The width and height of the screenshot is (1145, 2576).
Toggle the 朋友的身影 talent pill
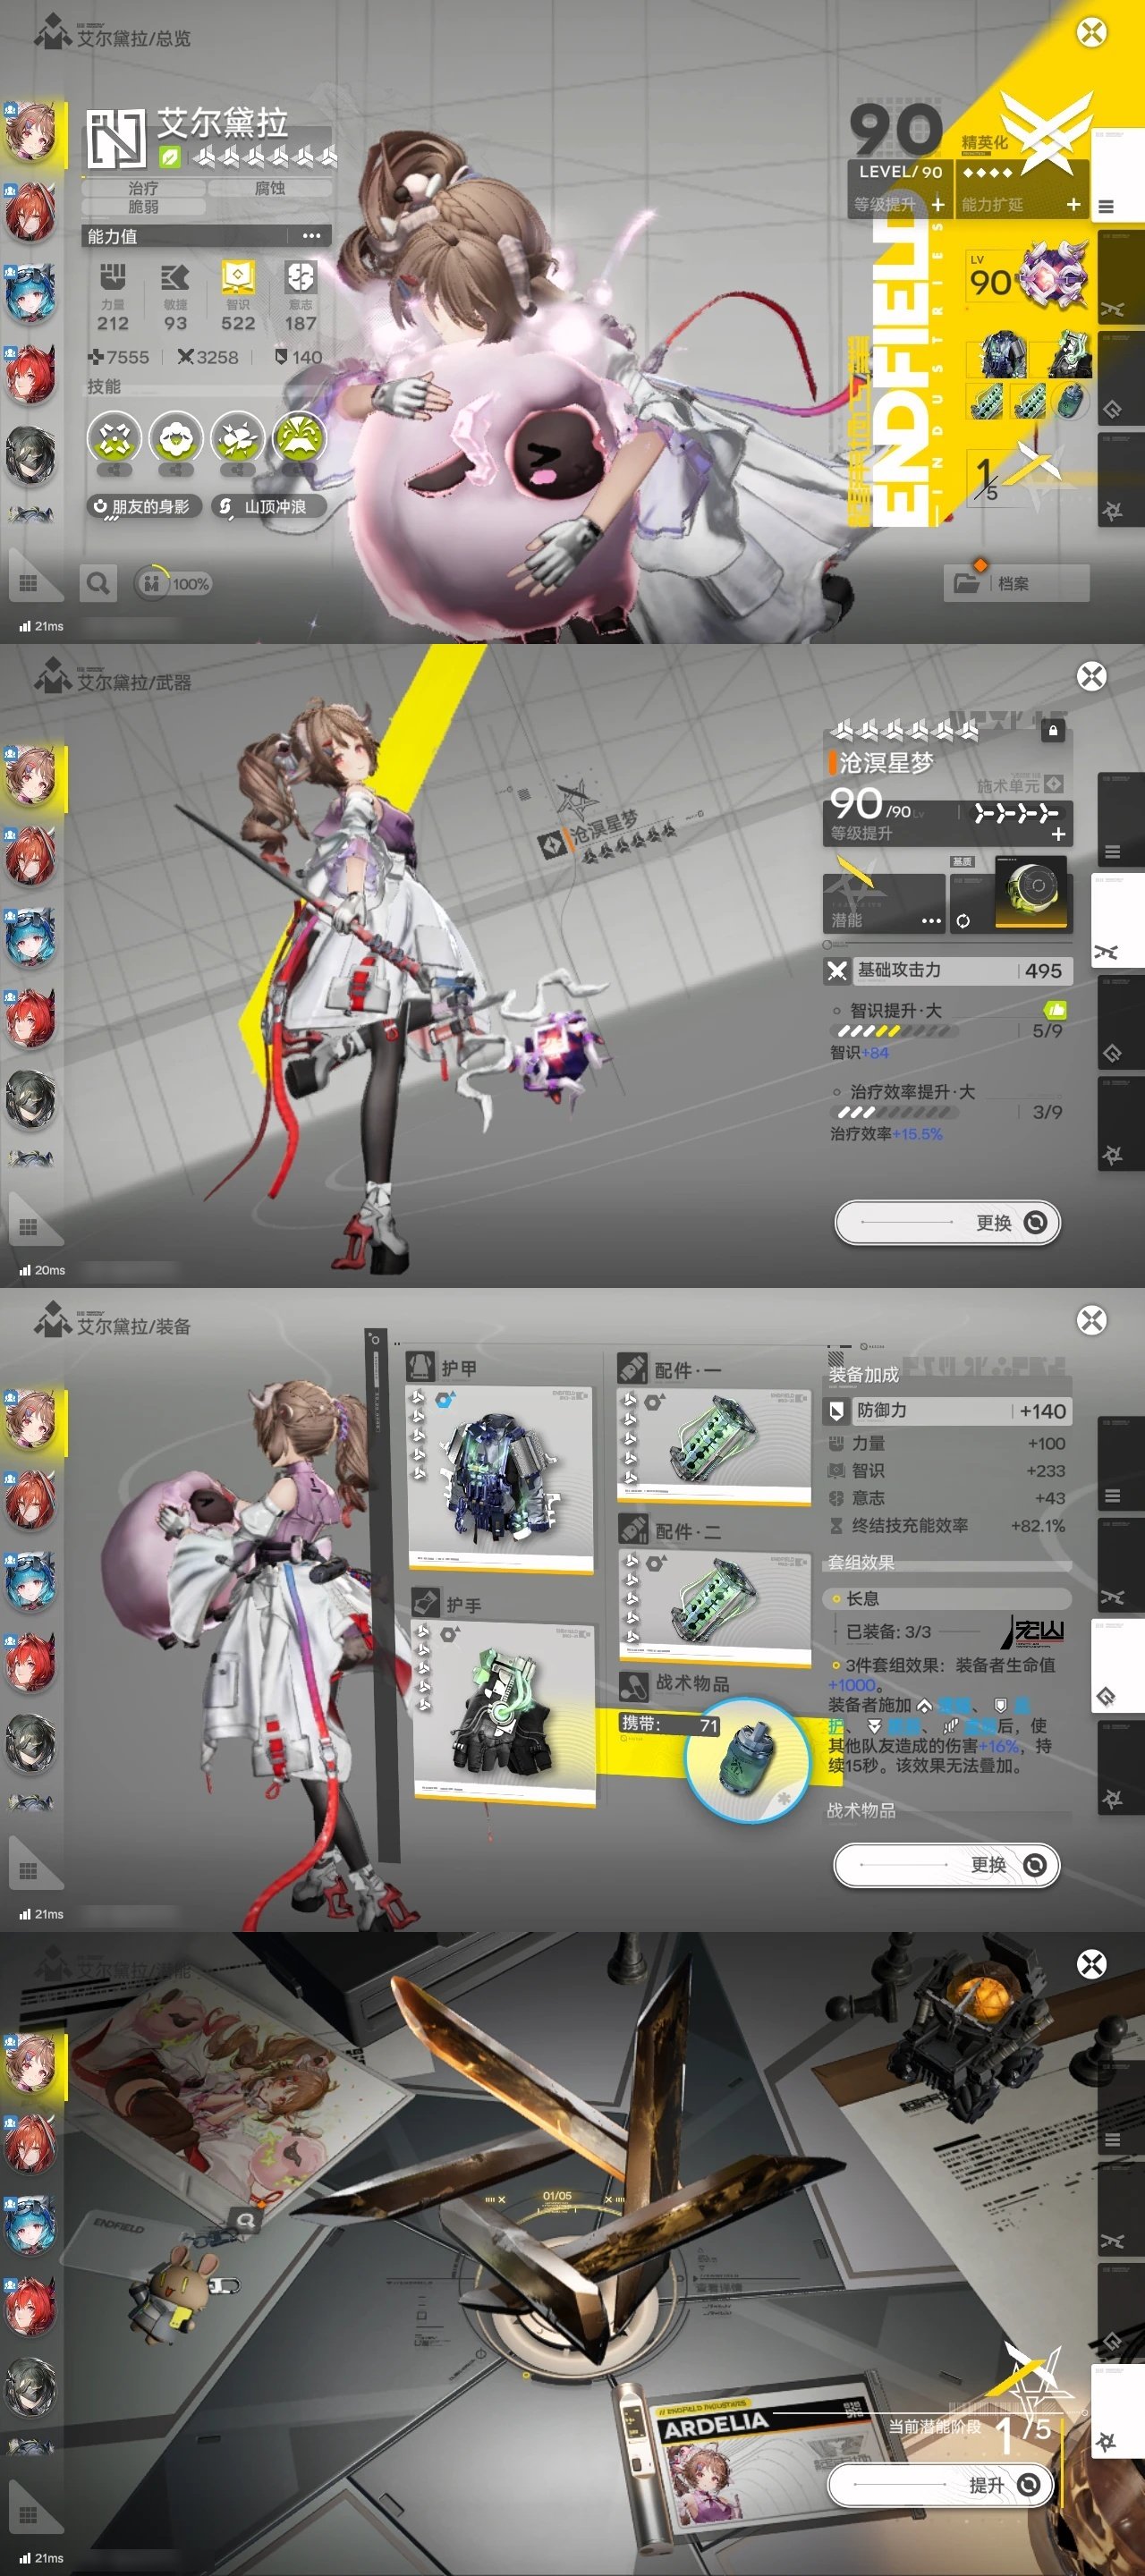(x=143, y=507)
